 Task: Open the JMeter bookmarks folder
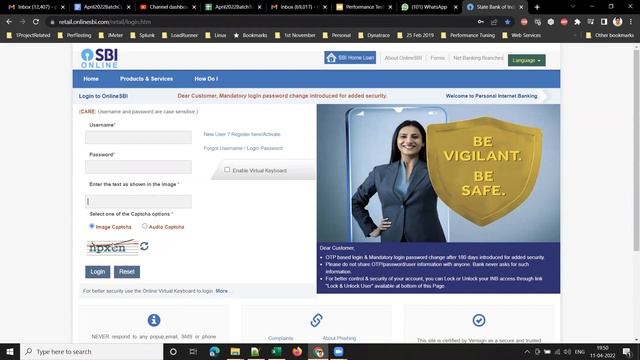[x=111, y=35]
